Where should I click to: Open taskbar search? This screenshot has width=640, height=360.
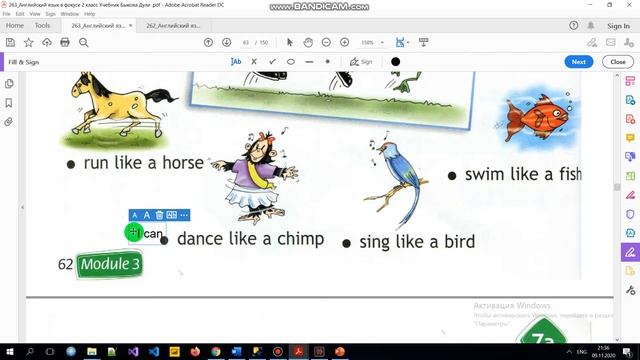coord(30,351)
